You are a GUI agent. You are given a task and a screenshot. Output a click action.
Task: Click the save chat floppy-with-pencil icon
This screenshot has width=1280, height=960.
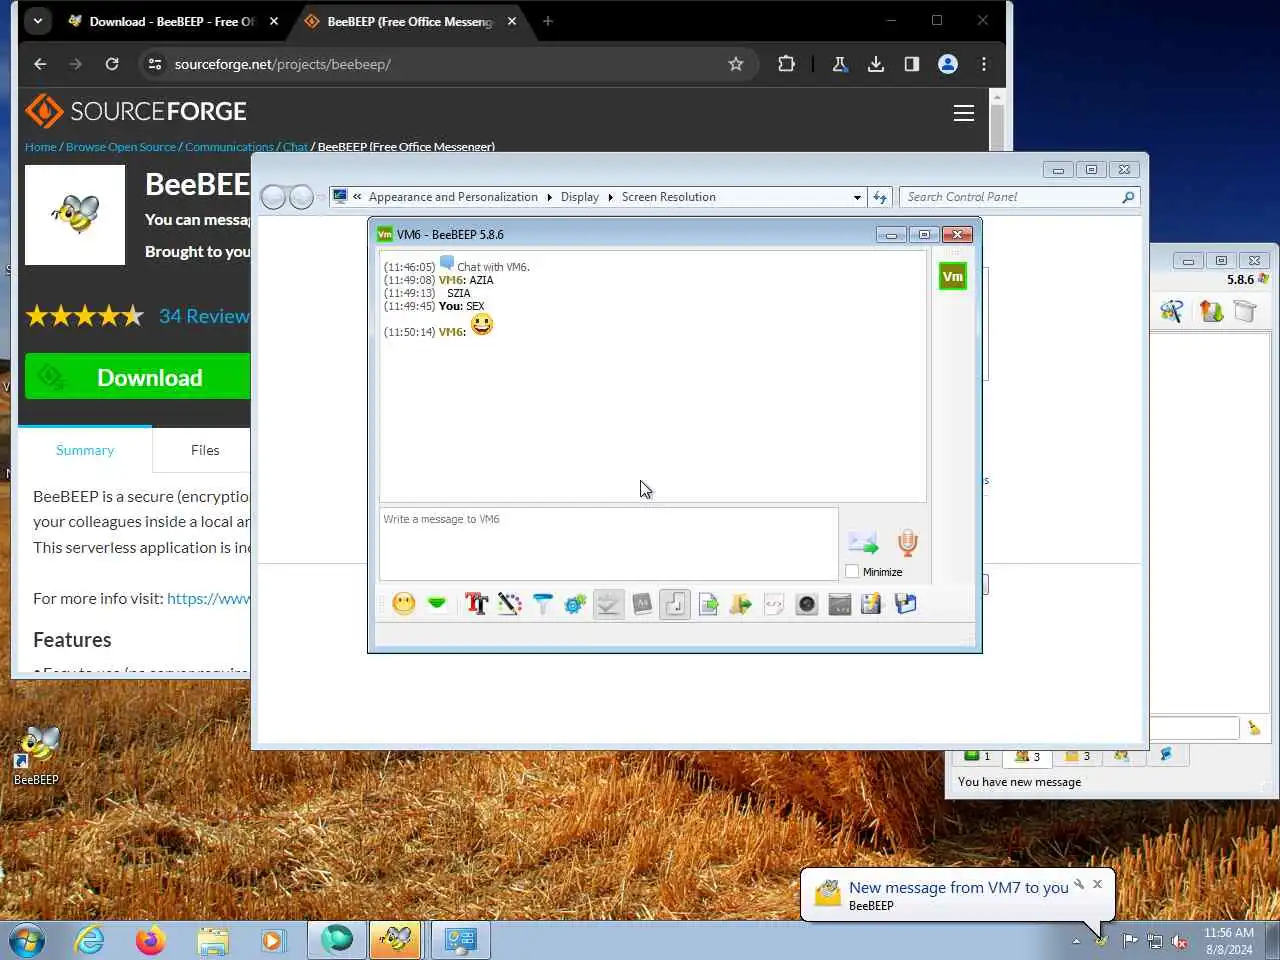(872, 604)
